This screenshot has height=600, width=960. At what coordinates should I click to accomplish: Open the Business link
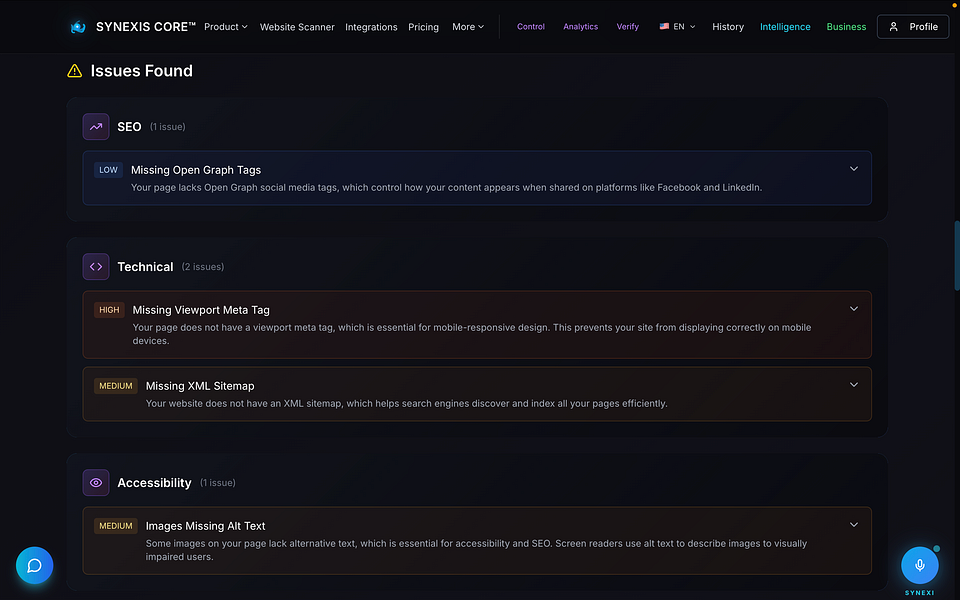coord(846,27)
